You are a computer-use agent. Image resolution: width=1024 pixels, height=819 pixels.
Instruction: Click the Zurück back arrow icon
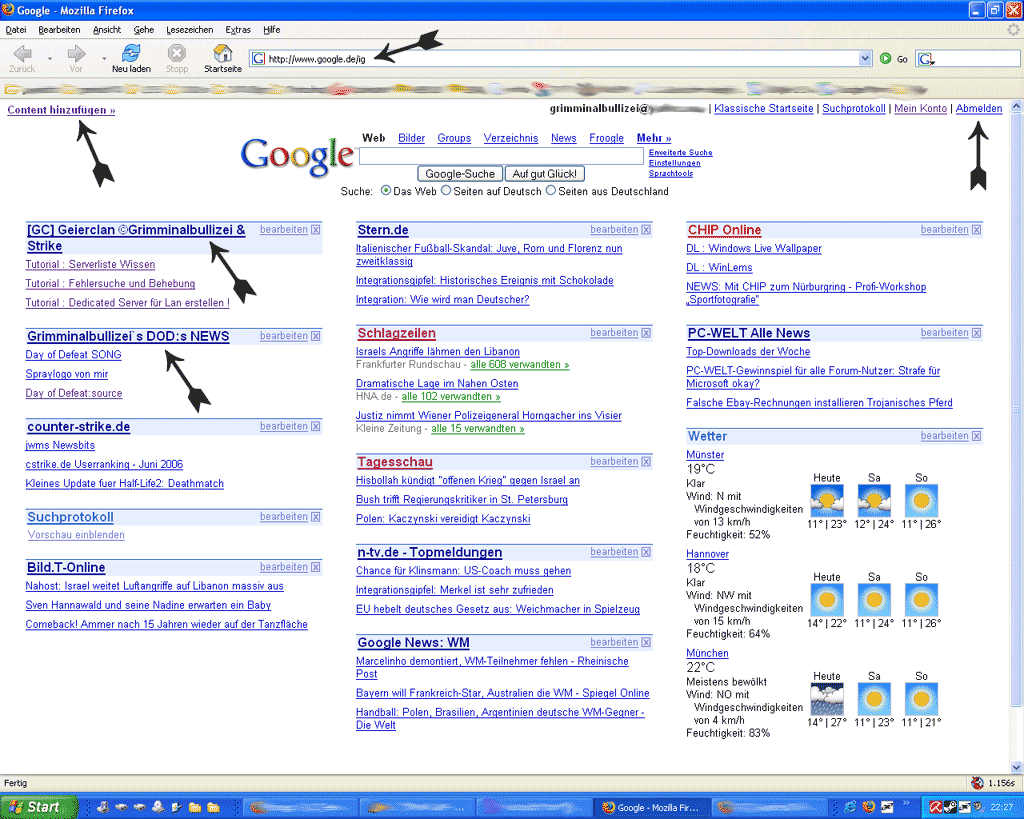[22, 53]
